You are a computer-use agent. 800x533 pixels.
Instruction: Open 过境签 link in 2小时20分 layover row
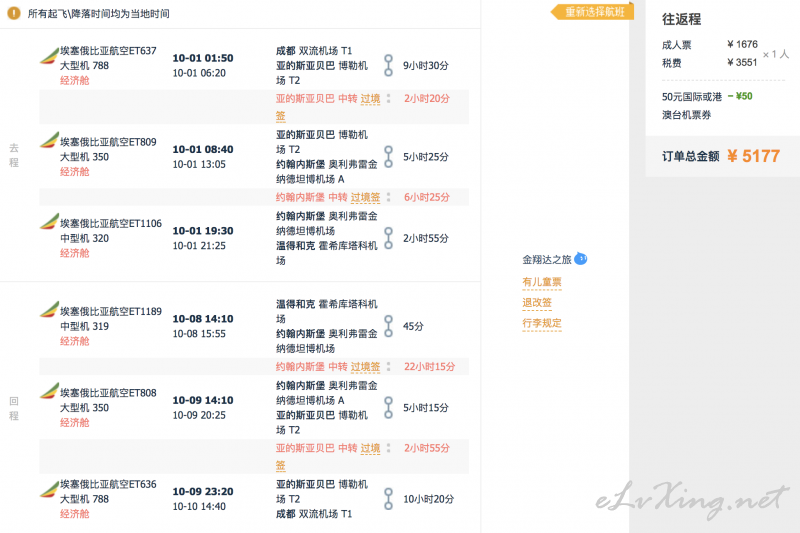(x=370, y=98)
